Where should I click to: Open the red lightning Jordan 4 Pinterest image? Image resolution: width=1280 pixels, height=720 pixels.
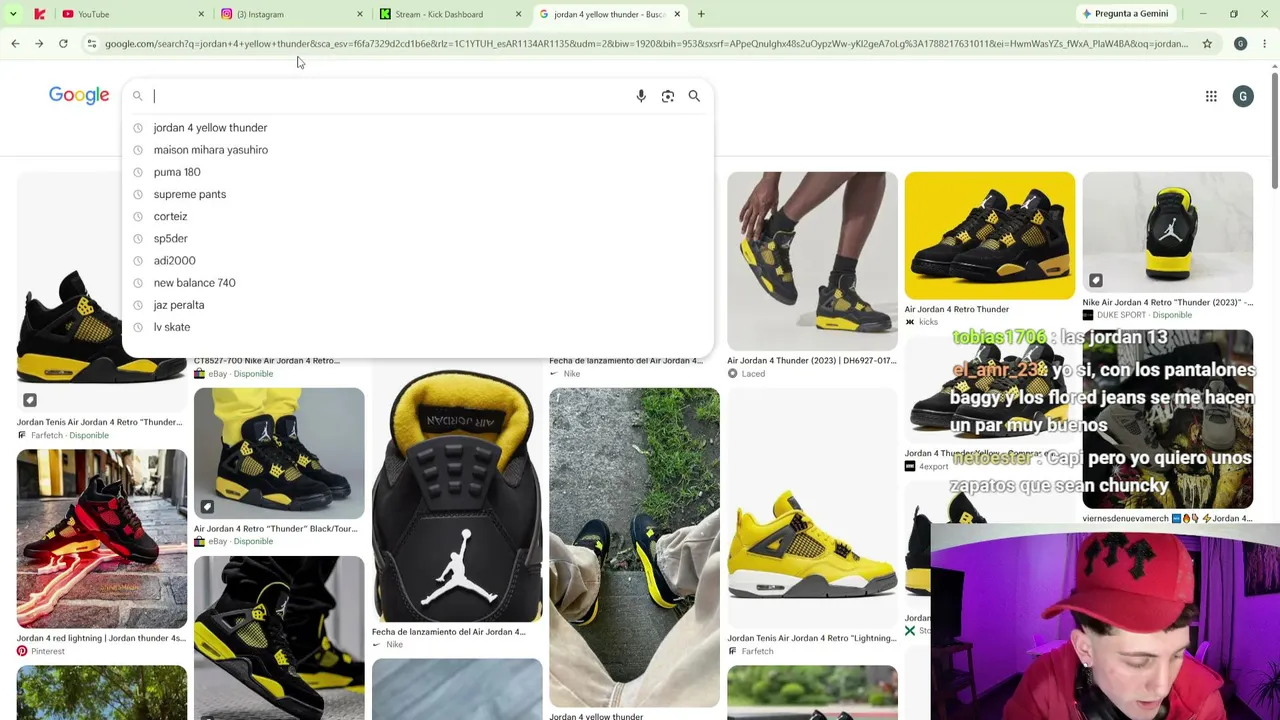101,538
